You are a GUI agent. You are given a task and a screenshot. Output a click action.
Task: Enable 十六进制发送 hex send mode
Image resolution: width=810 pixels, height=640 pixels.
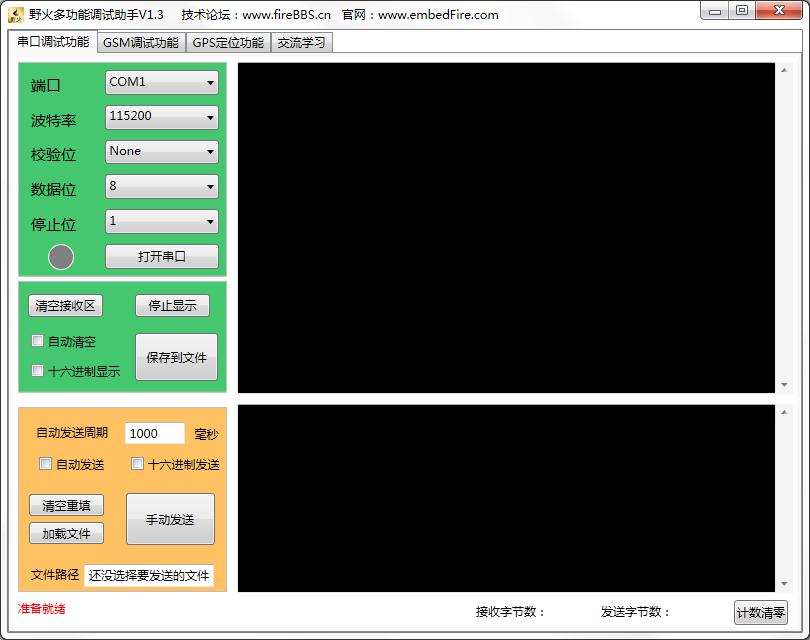click(x=137, y=464)
